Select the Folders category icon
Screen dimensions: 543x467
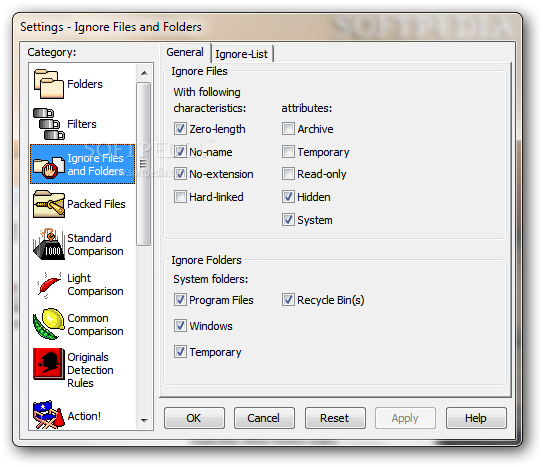[48, 84]
